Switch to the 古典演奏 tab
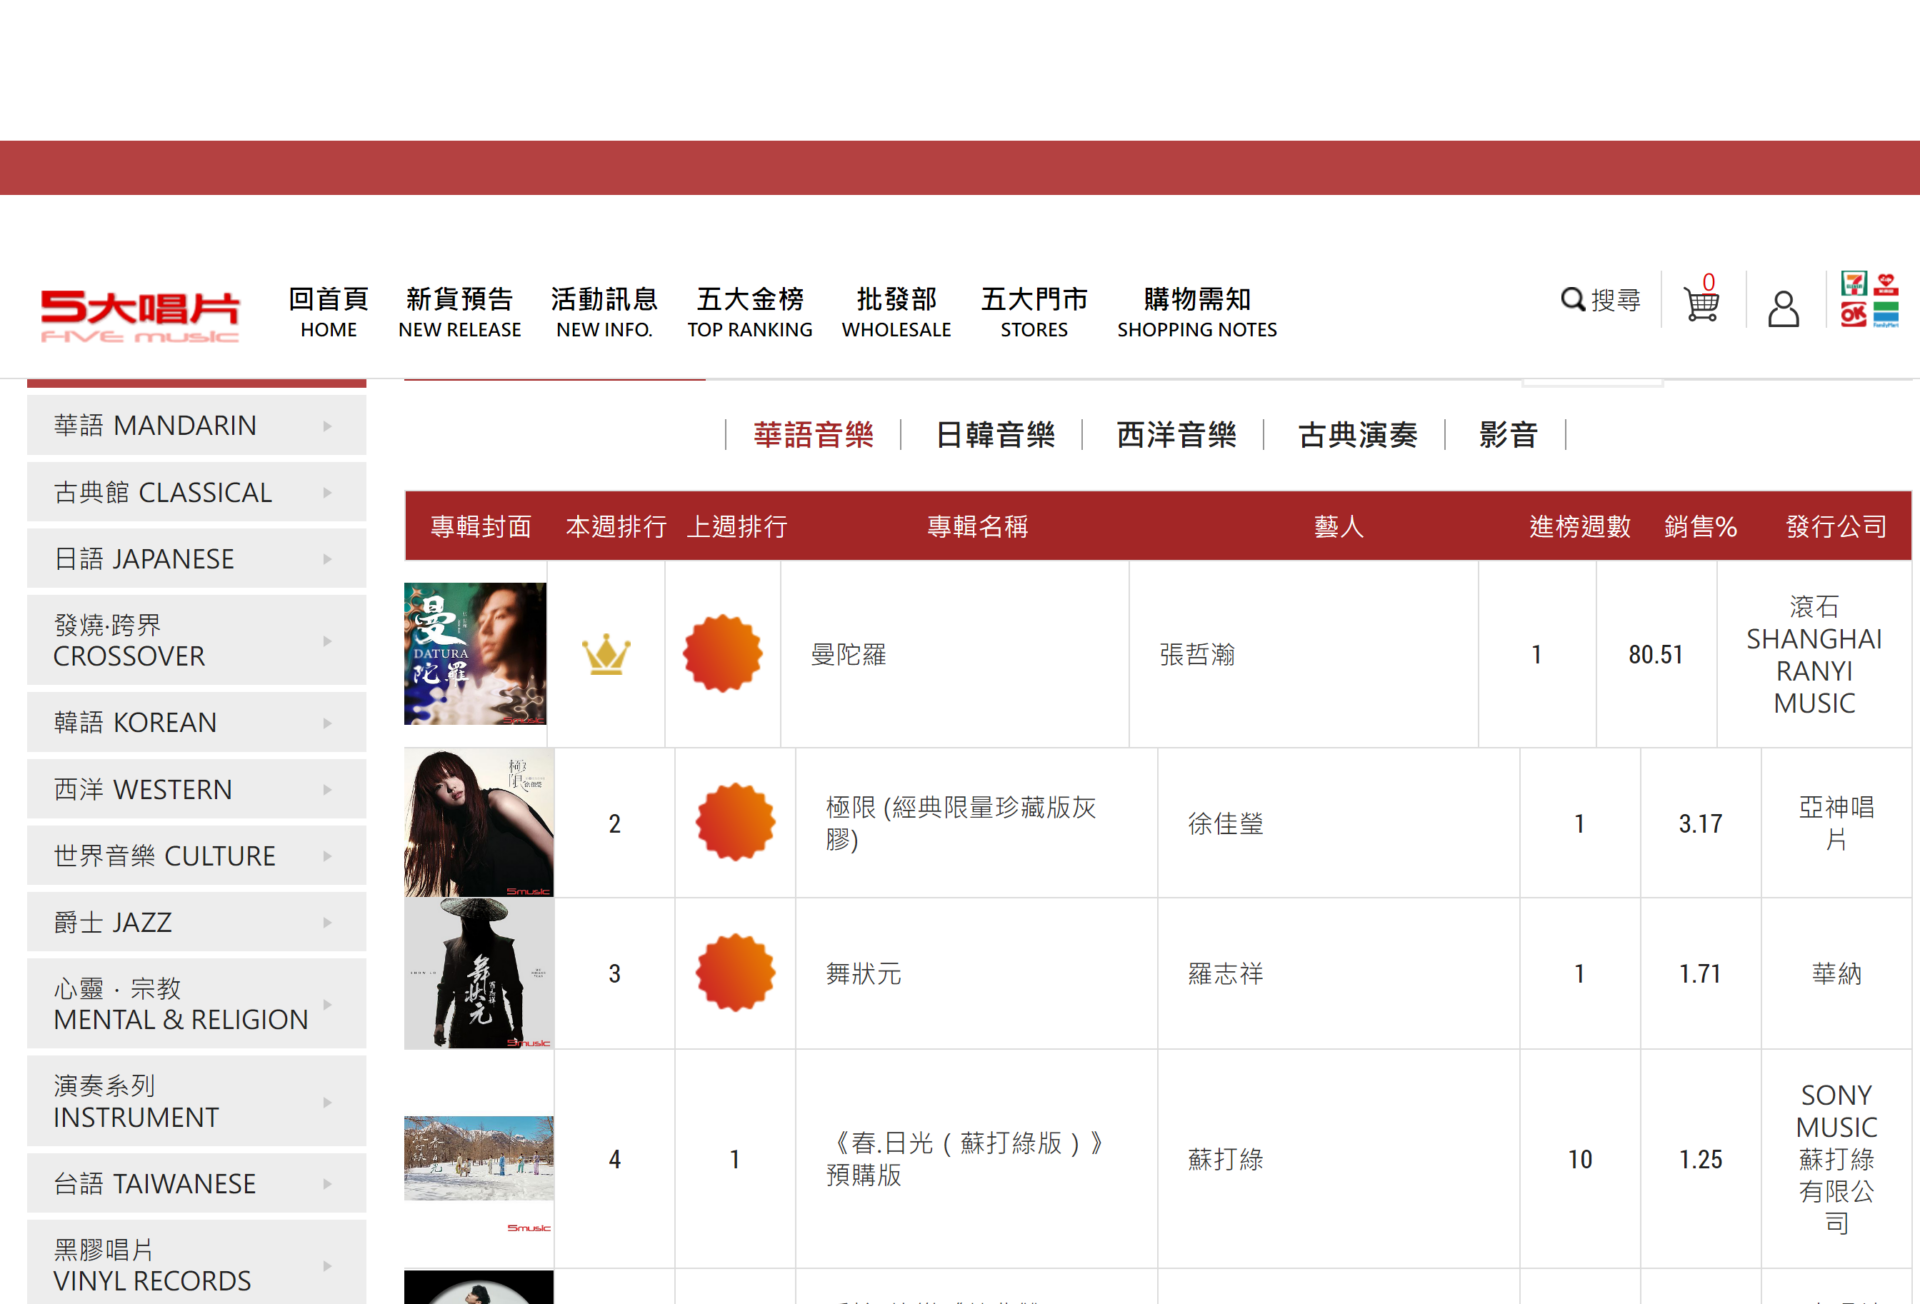The height and width of the screenshot is (1304, 1920). click(x=1357, y=435)
